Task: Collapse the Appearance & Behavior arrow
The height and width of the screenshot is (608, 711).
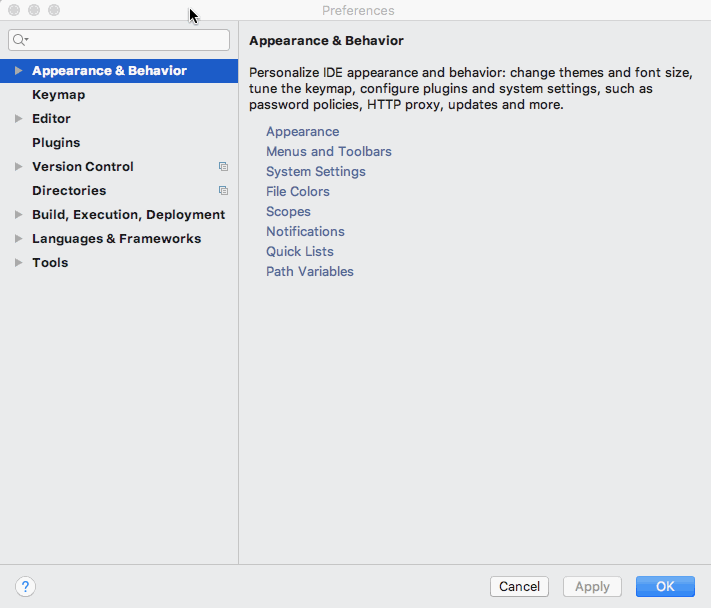Action: [18, 71]
